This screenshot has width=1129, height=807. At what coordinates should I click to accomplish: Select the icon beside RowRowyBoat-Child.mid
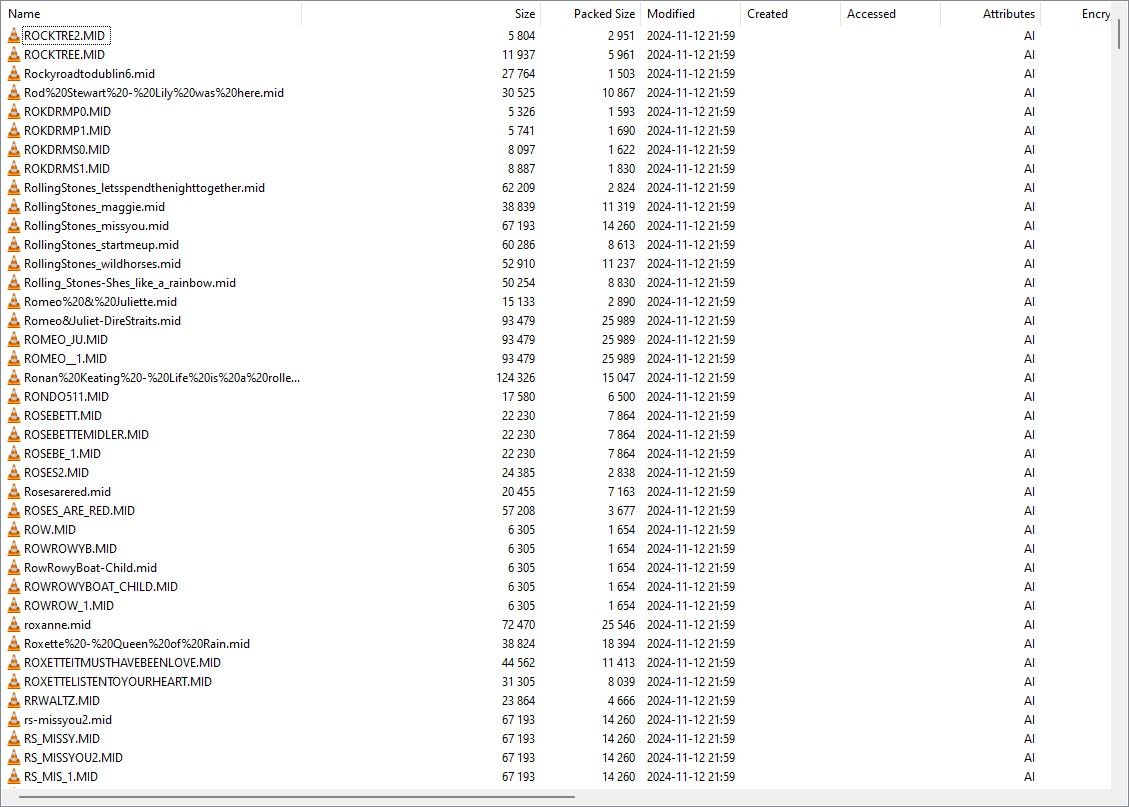14,568
